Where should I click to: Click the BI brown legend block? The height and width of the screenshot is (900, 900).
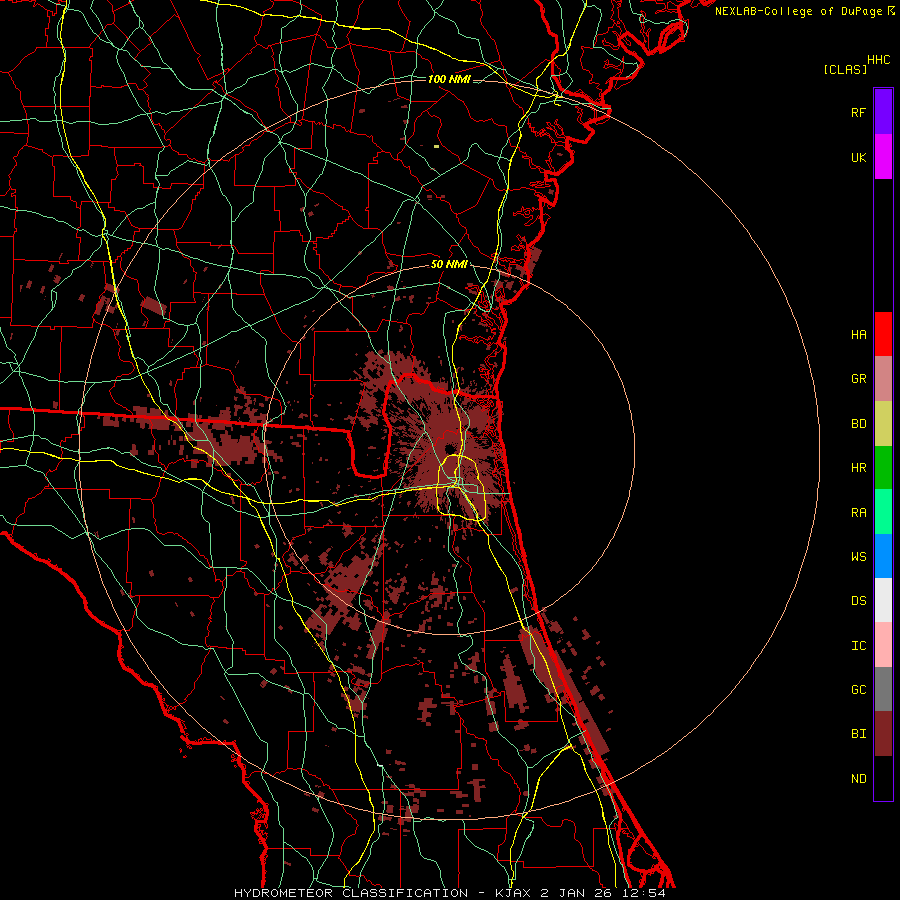[x=883, y=734]
